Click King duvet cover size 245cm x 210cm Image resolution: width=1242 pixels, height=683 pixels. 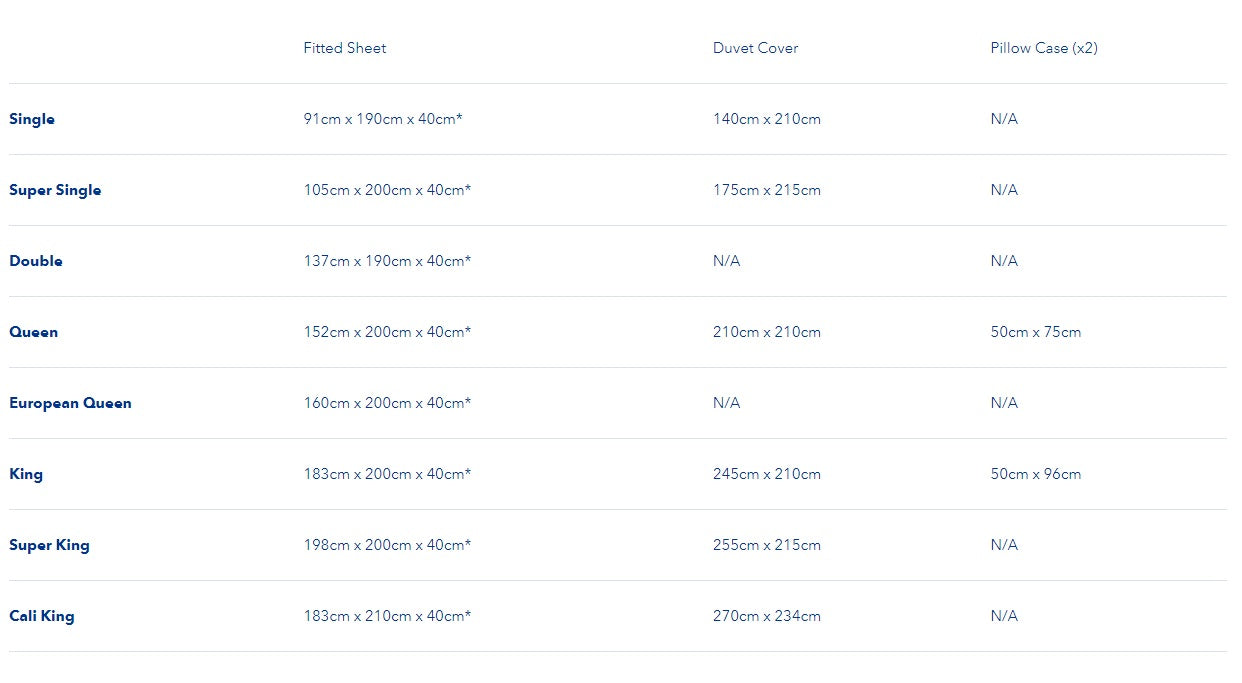point(766,474)
